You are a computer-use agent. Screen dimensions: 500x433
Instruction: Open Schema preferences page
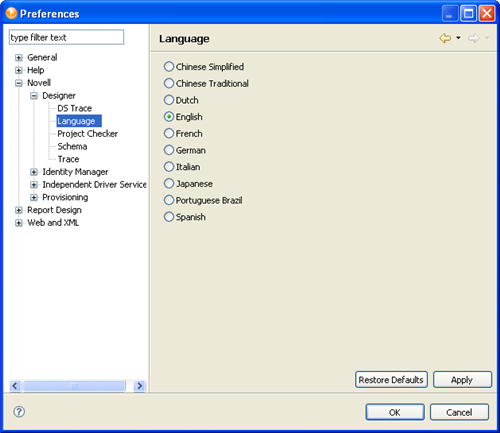72,146
